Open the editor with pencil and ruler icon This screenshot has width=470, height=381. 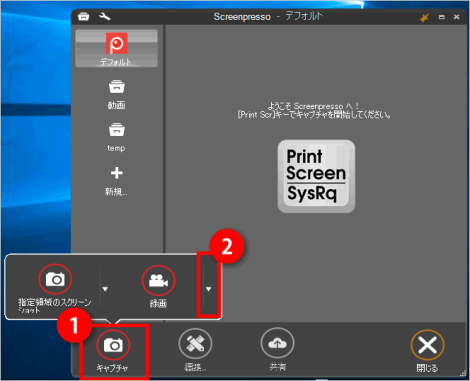pos(195,344)
